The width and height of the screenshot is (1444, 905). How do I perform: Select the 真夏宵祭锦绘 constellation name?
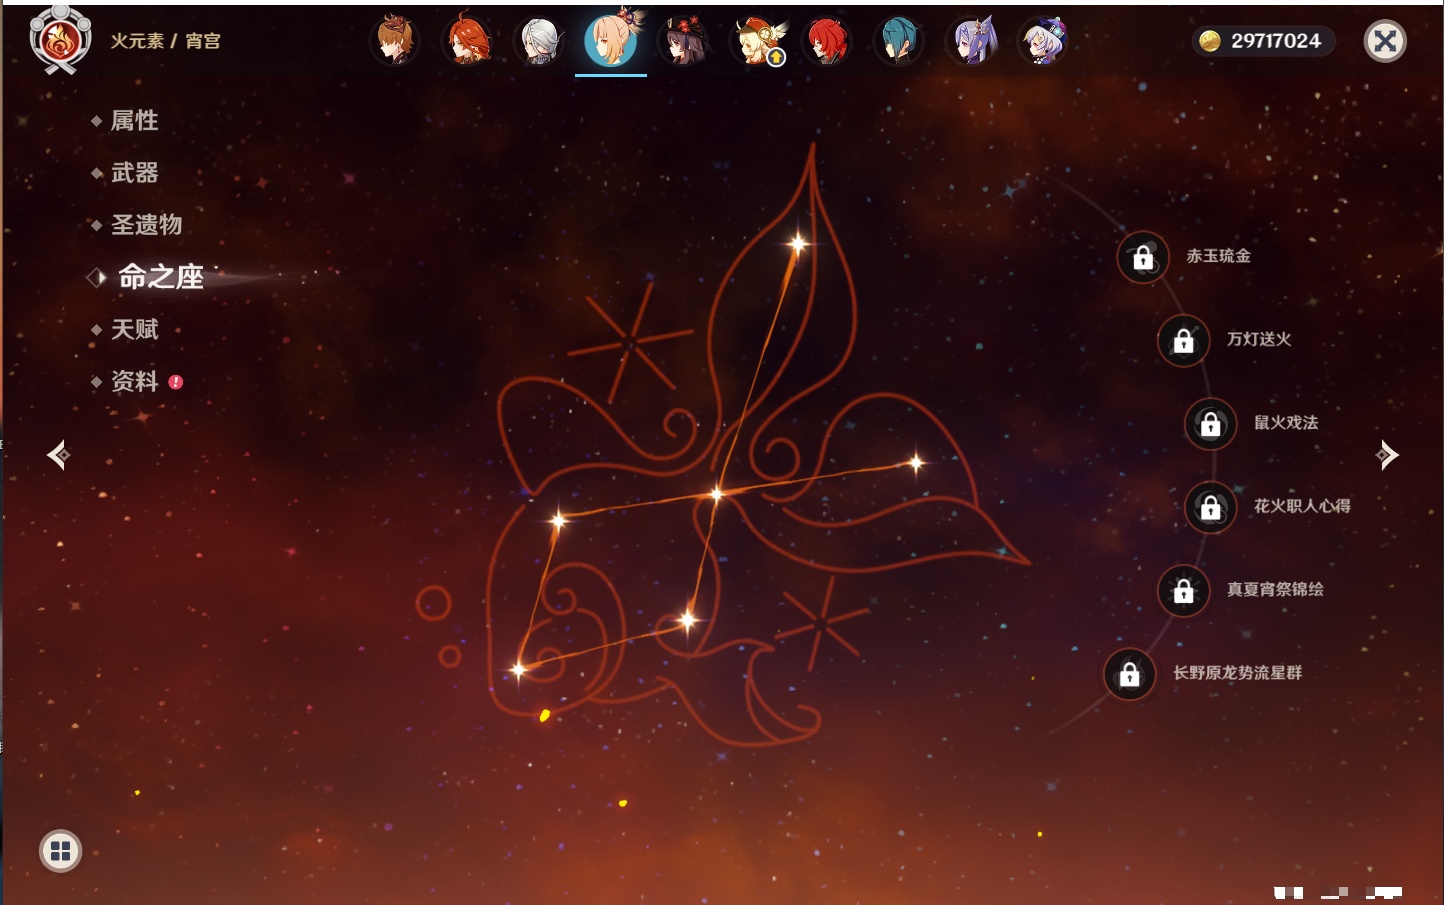(1275, 590)
